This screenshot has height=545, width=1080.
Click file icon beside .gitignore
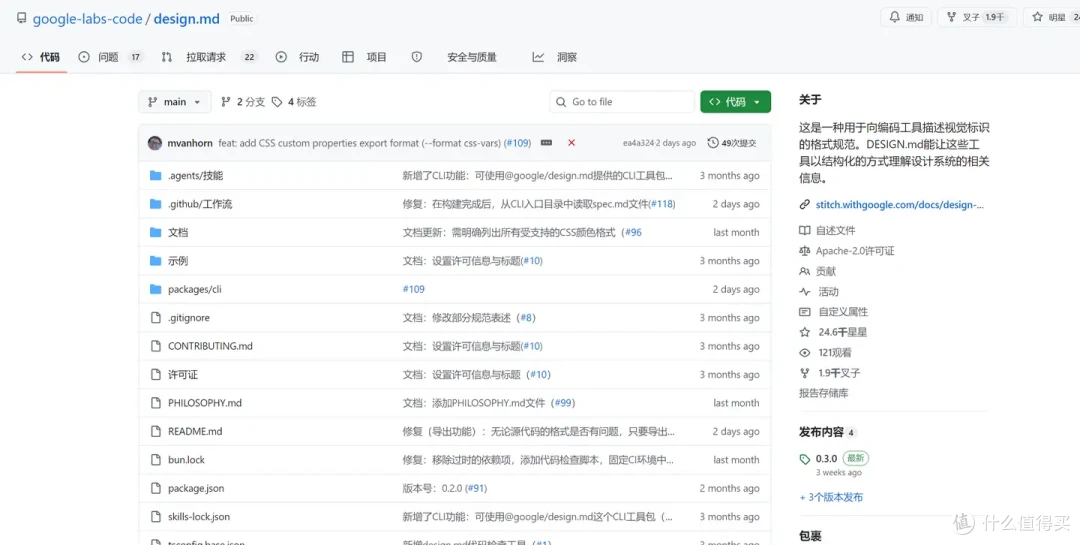[156, 318]
